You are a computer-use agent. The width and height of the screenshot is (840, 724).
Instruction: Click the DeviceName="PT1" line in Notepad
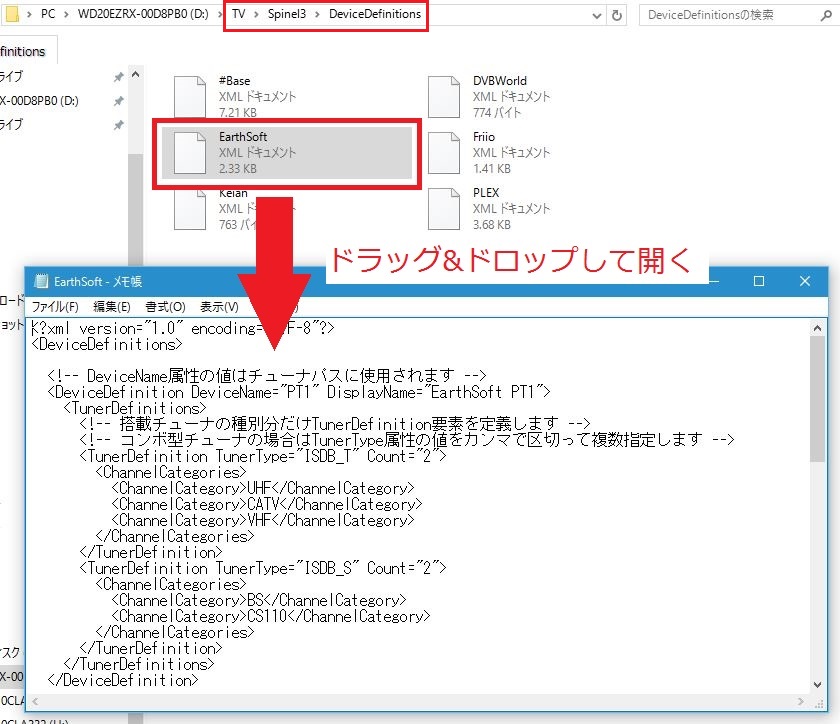point(299,392)
